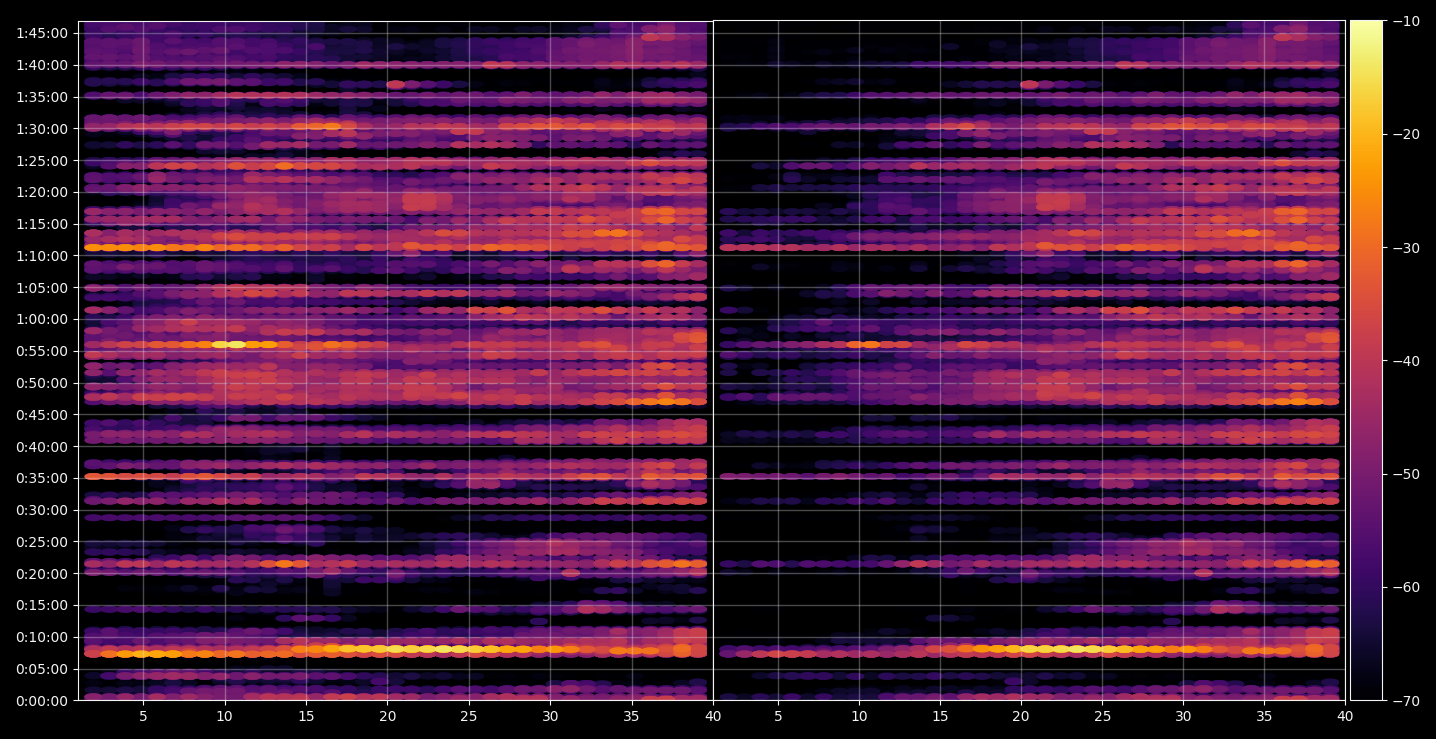1436x739 pixels.
Task: Pick x-axis label 20 under the right heatmap
Action: click(1021, 717)
